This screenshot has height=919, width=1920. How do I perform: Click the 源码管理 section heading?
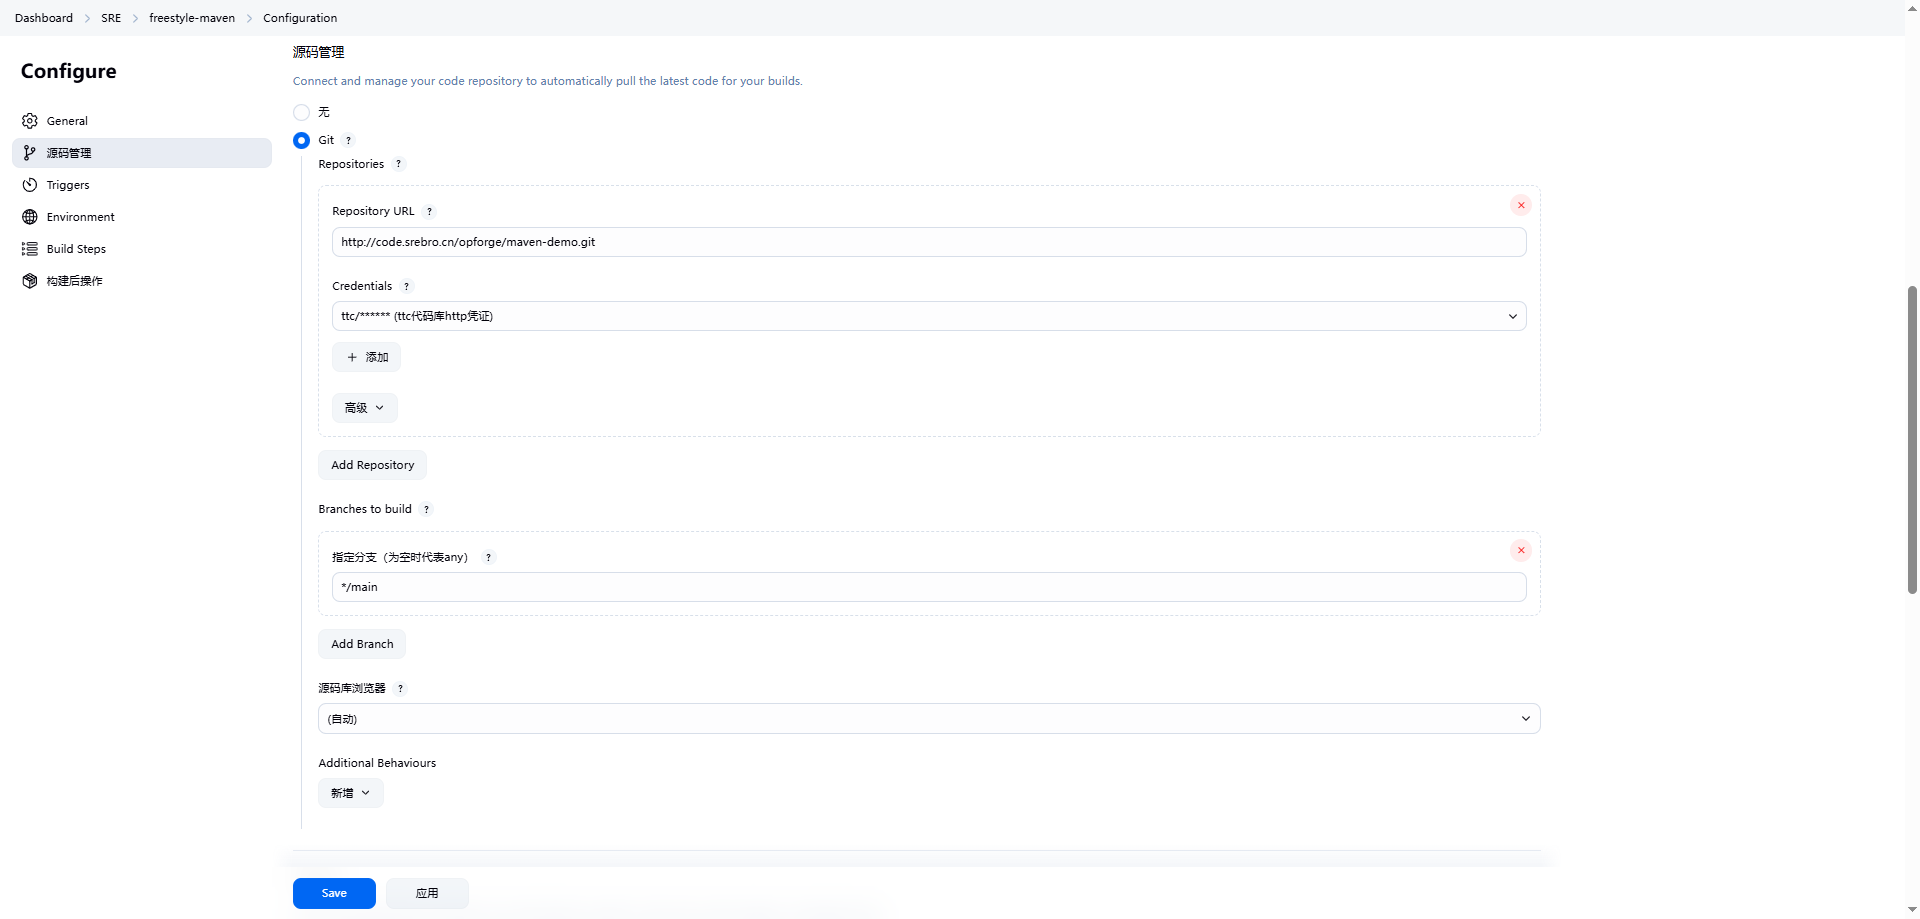pyautogui.click(x=318, y=52)
